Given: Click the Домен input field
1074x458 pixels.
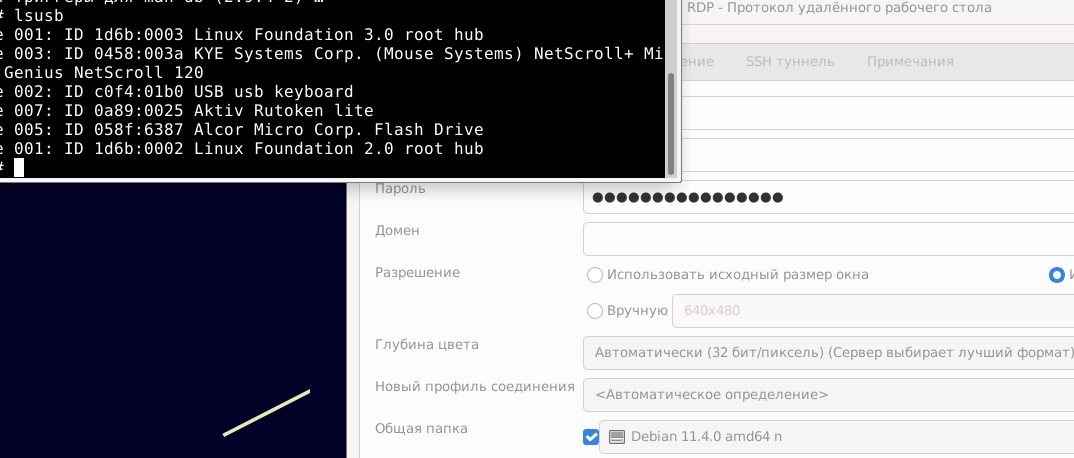Looking at the screenshot, I should point(828,239).
